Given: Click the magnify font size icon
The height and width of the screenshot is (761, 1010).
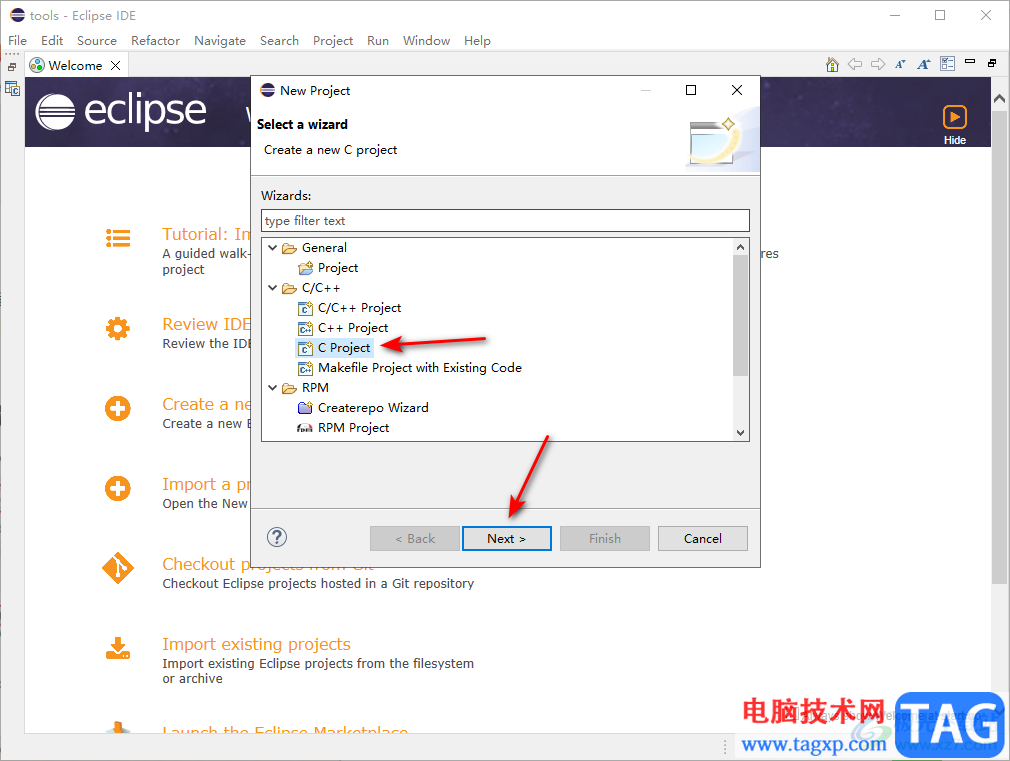Looking at the screenshot, I should tap(924, 64).
